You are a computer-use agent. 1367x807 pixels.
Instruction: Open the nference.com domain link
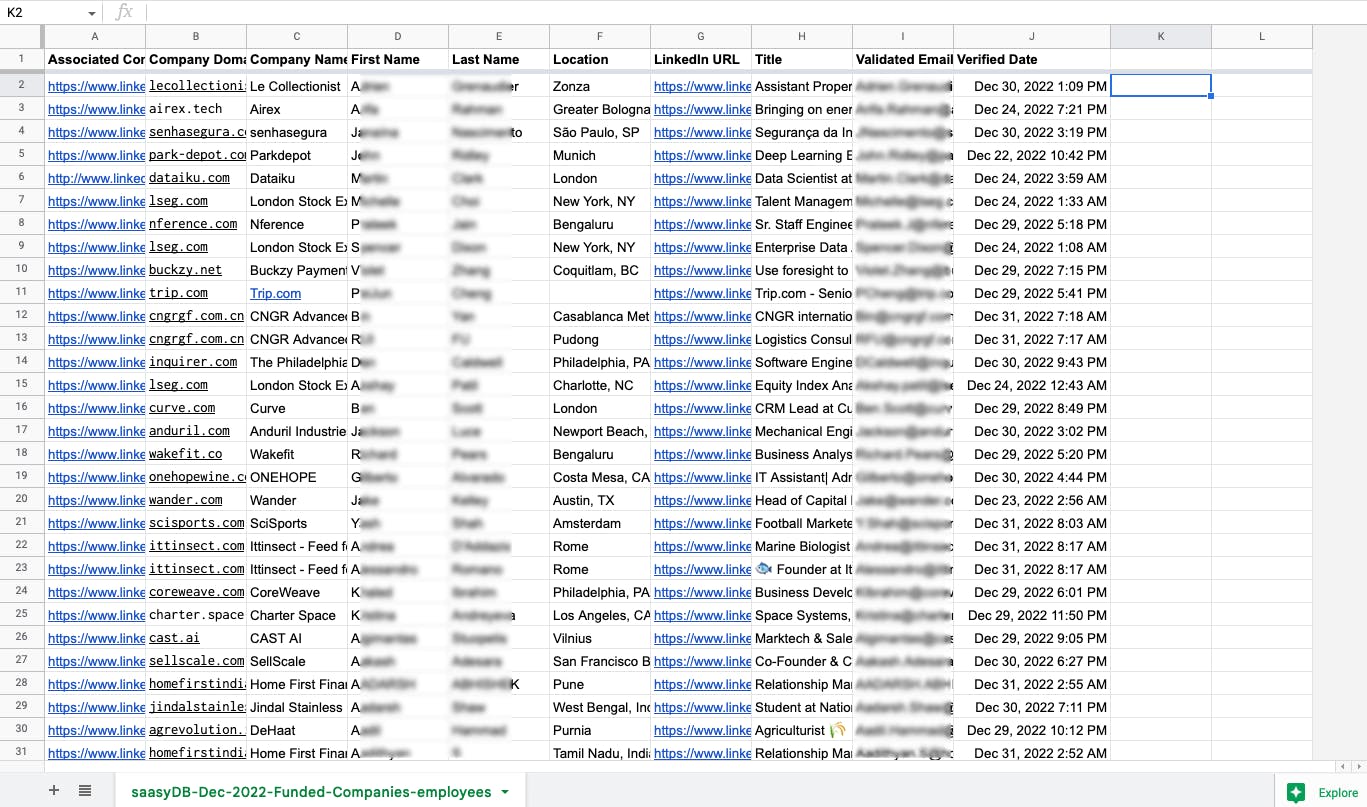194,224
